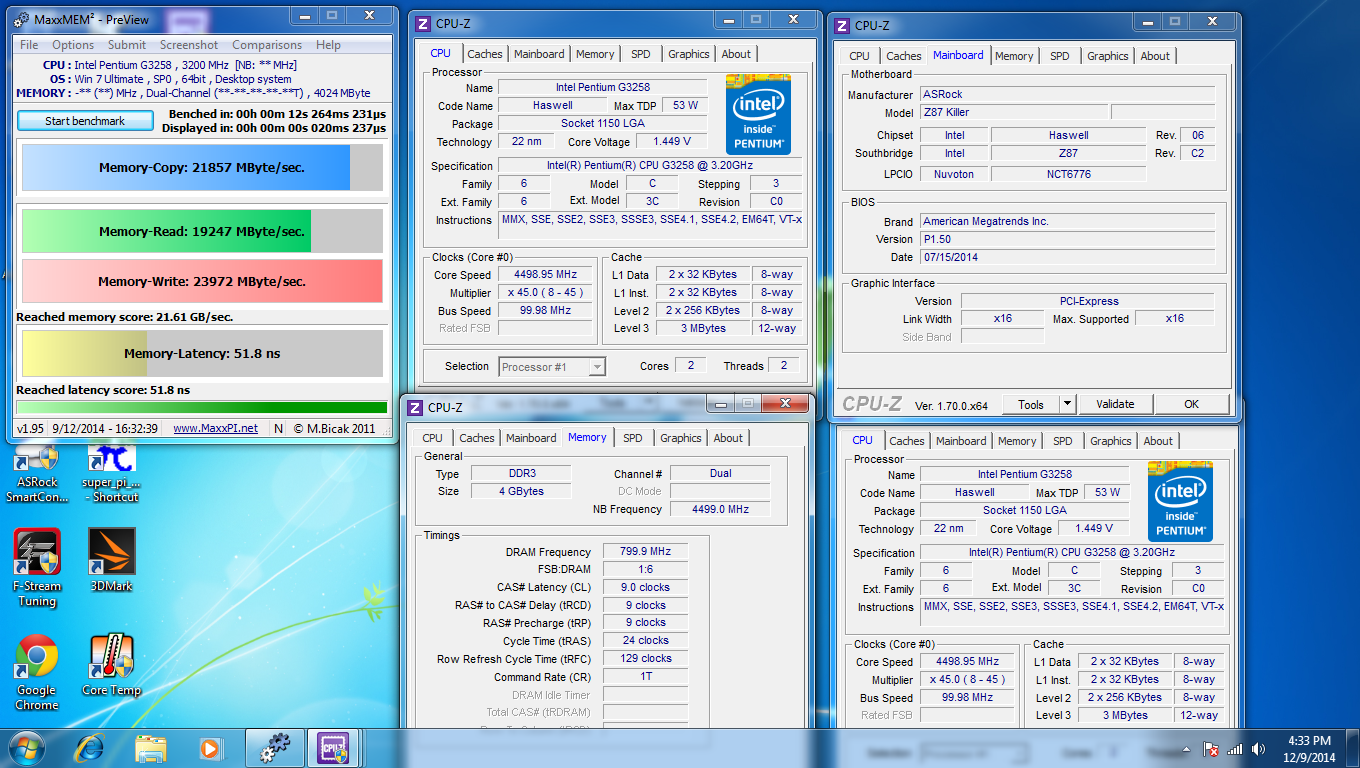Open Internet Explorer from taskbar
The height and width of the screenshot is (768, 1360).
[x=91, y=747]
